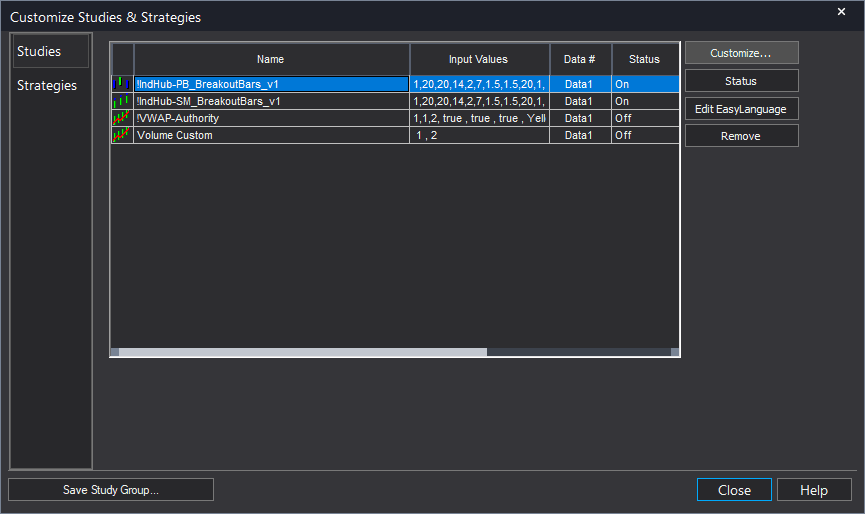
Task: Click the !VWAP-Authority input values cell
Action: tap(479, 118)
